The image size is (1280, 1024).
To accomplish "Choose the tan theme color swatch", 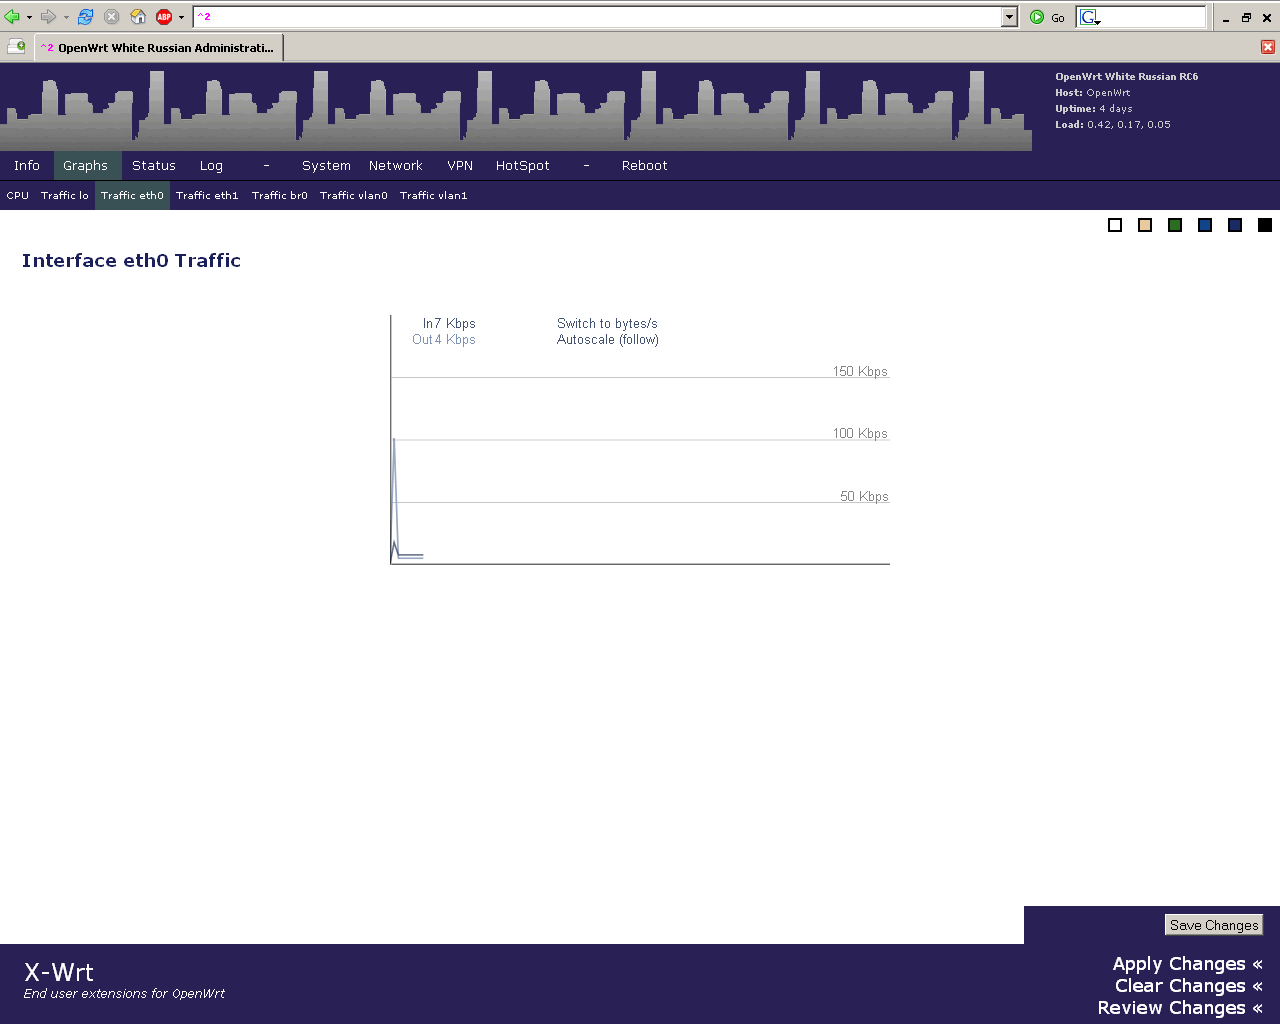I will coord(1145,225).
